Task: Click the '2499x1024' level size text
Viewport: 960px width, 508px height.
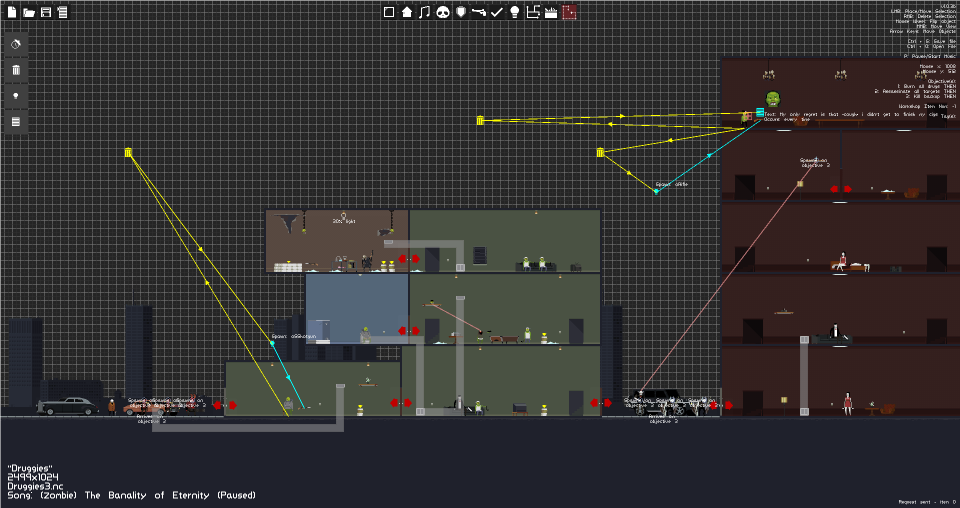Action: (x=33, y=477)
